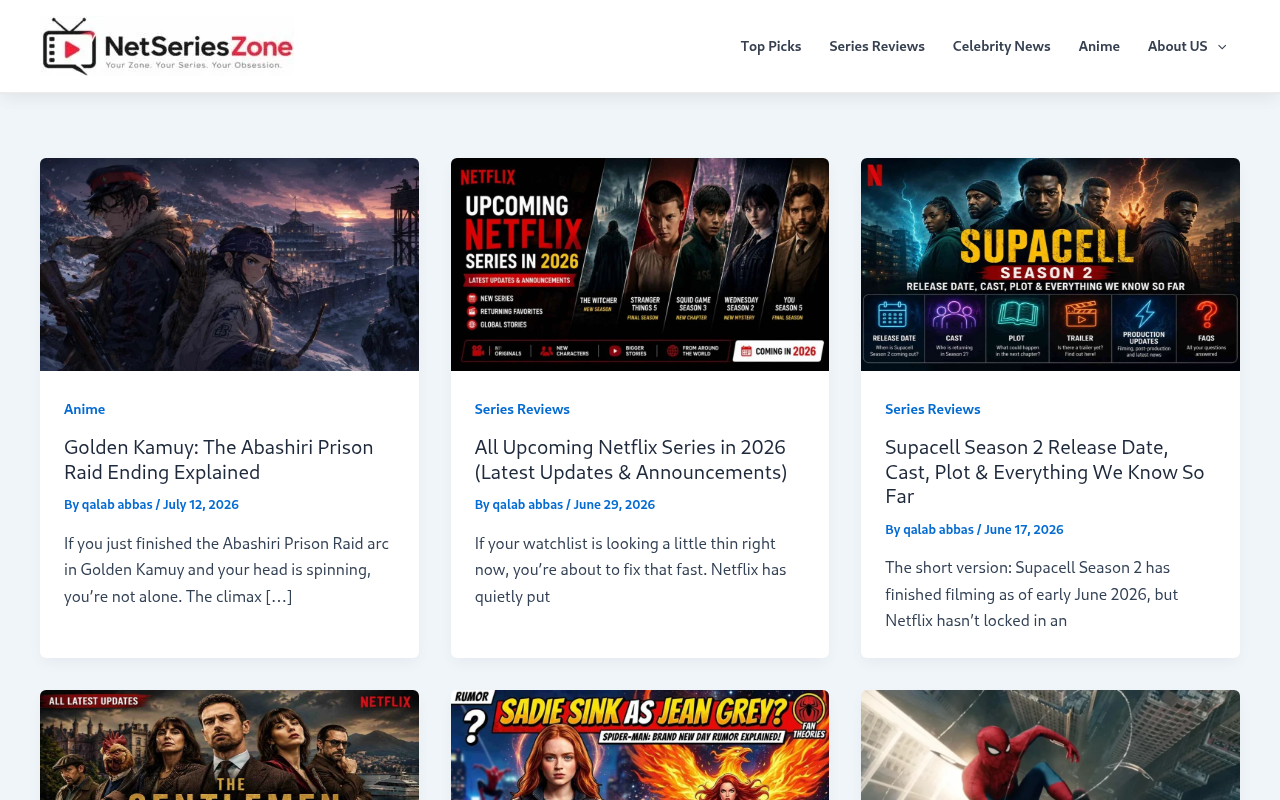Viewport: 1280px width, 800px height.
Task: Open Golden Kamuy Abashiri Prison Raid title
Action: pyautogui.click(x=219, y=459)
